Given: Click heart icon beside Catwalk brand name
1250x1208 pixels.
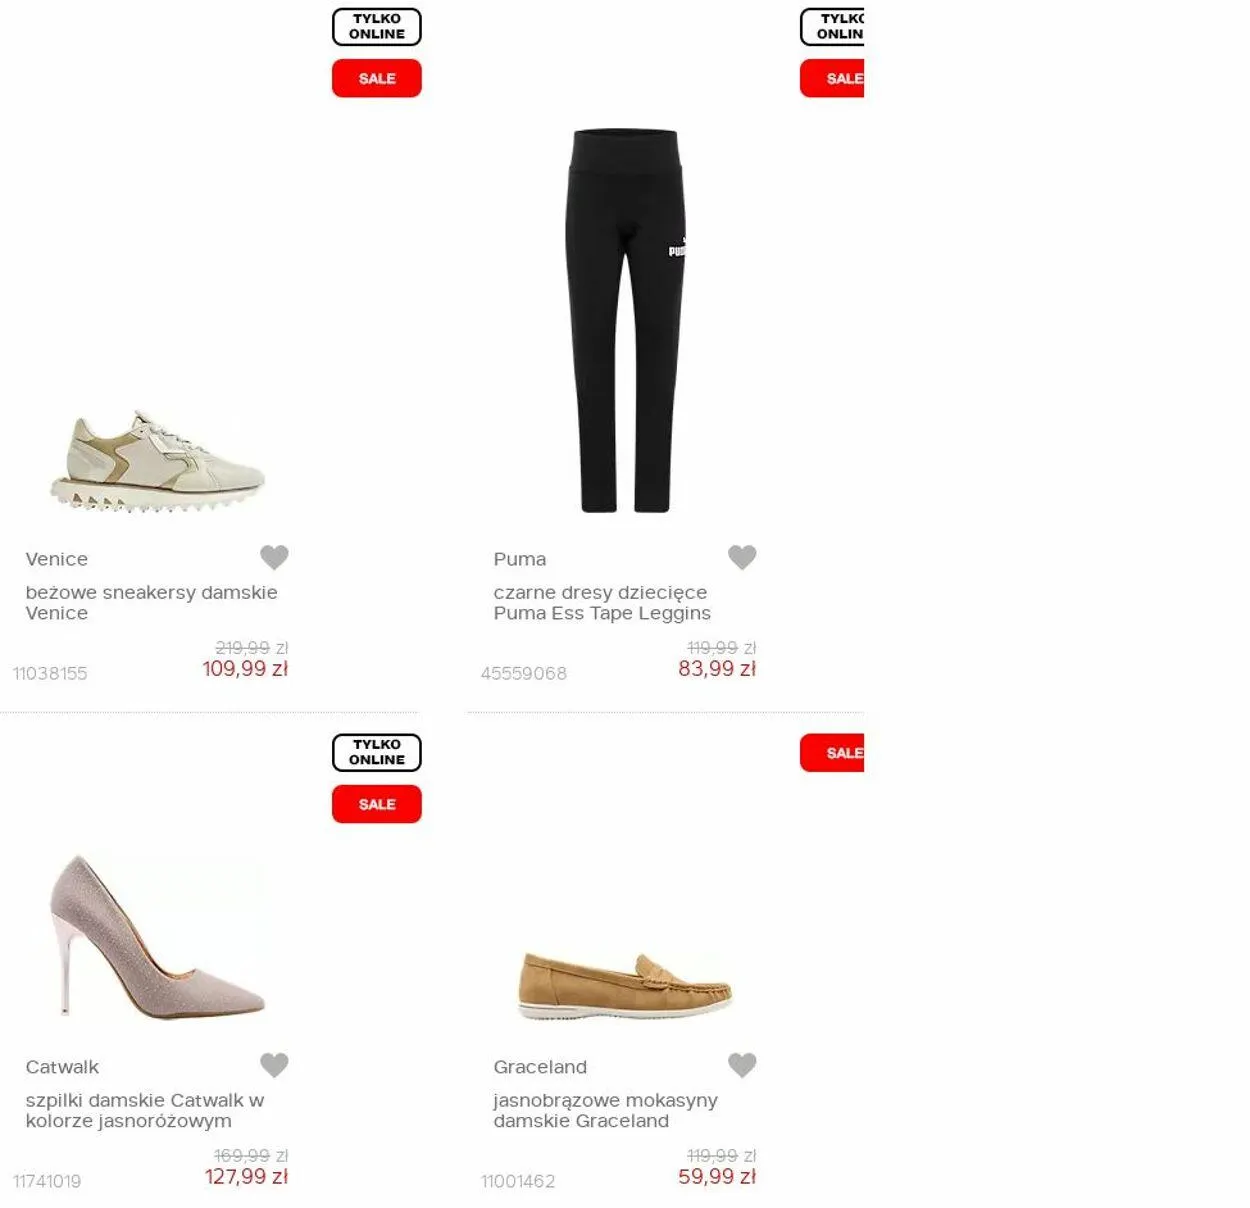Looking at the screenshot, I should pyautogui.click(x=274, y=1065).
